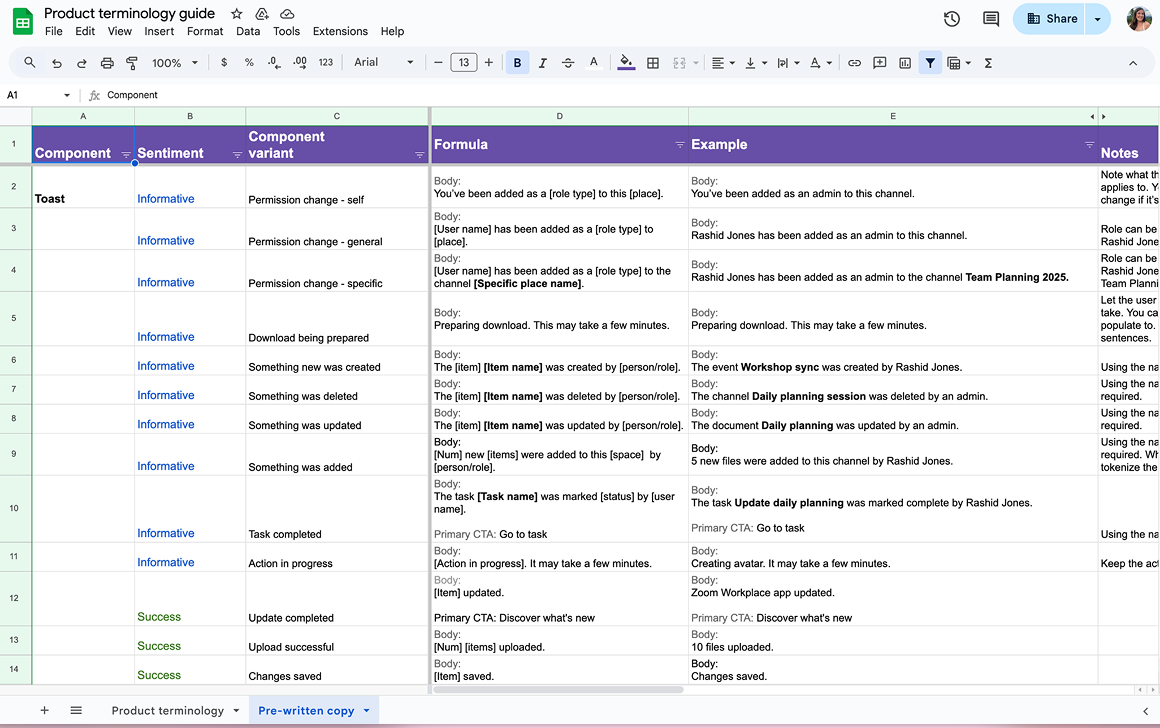Open the fill color picker
The height and width of the screenshot is (728, 1160).
627,62
